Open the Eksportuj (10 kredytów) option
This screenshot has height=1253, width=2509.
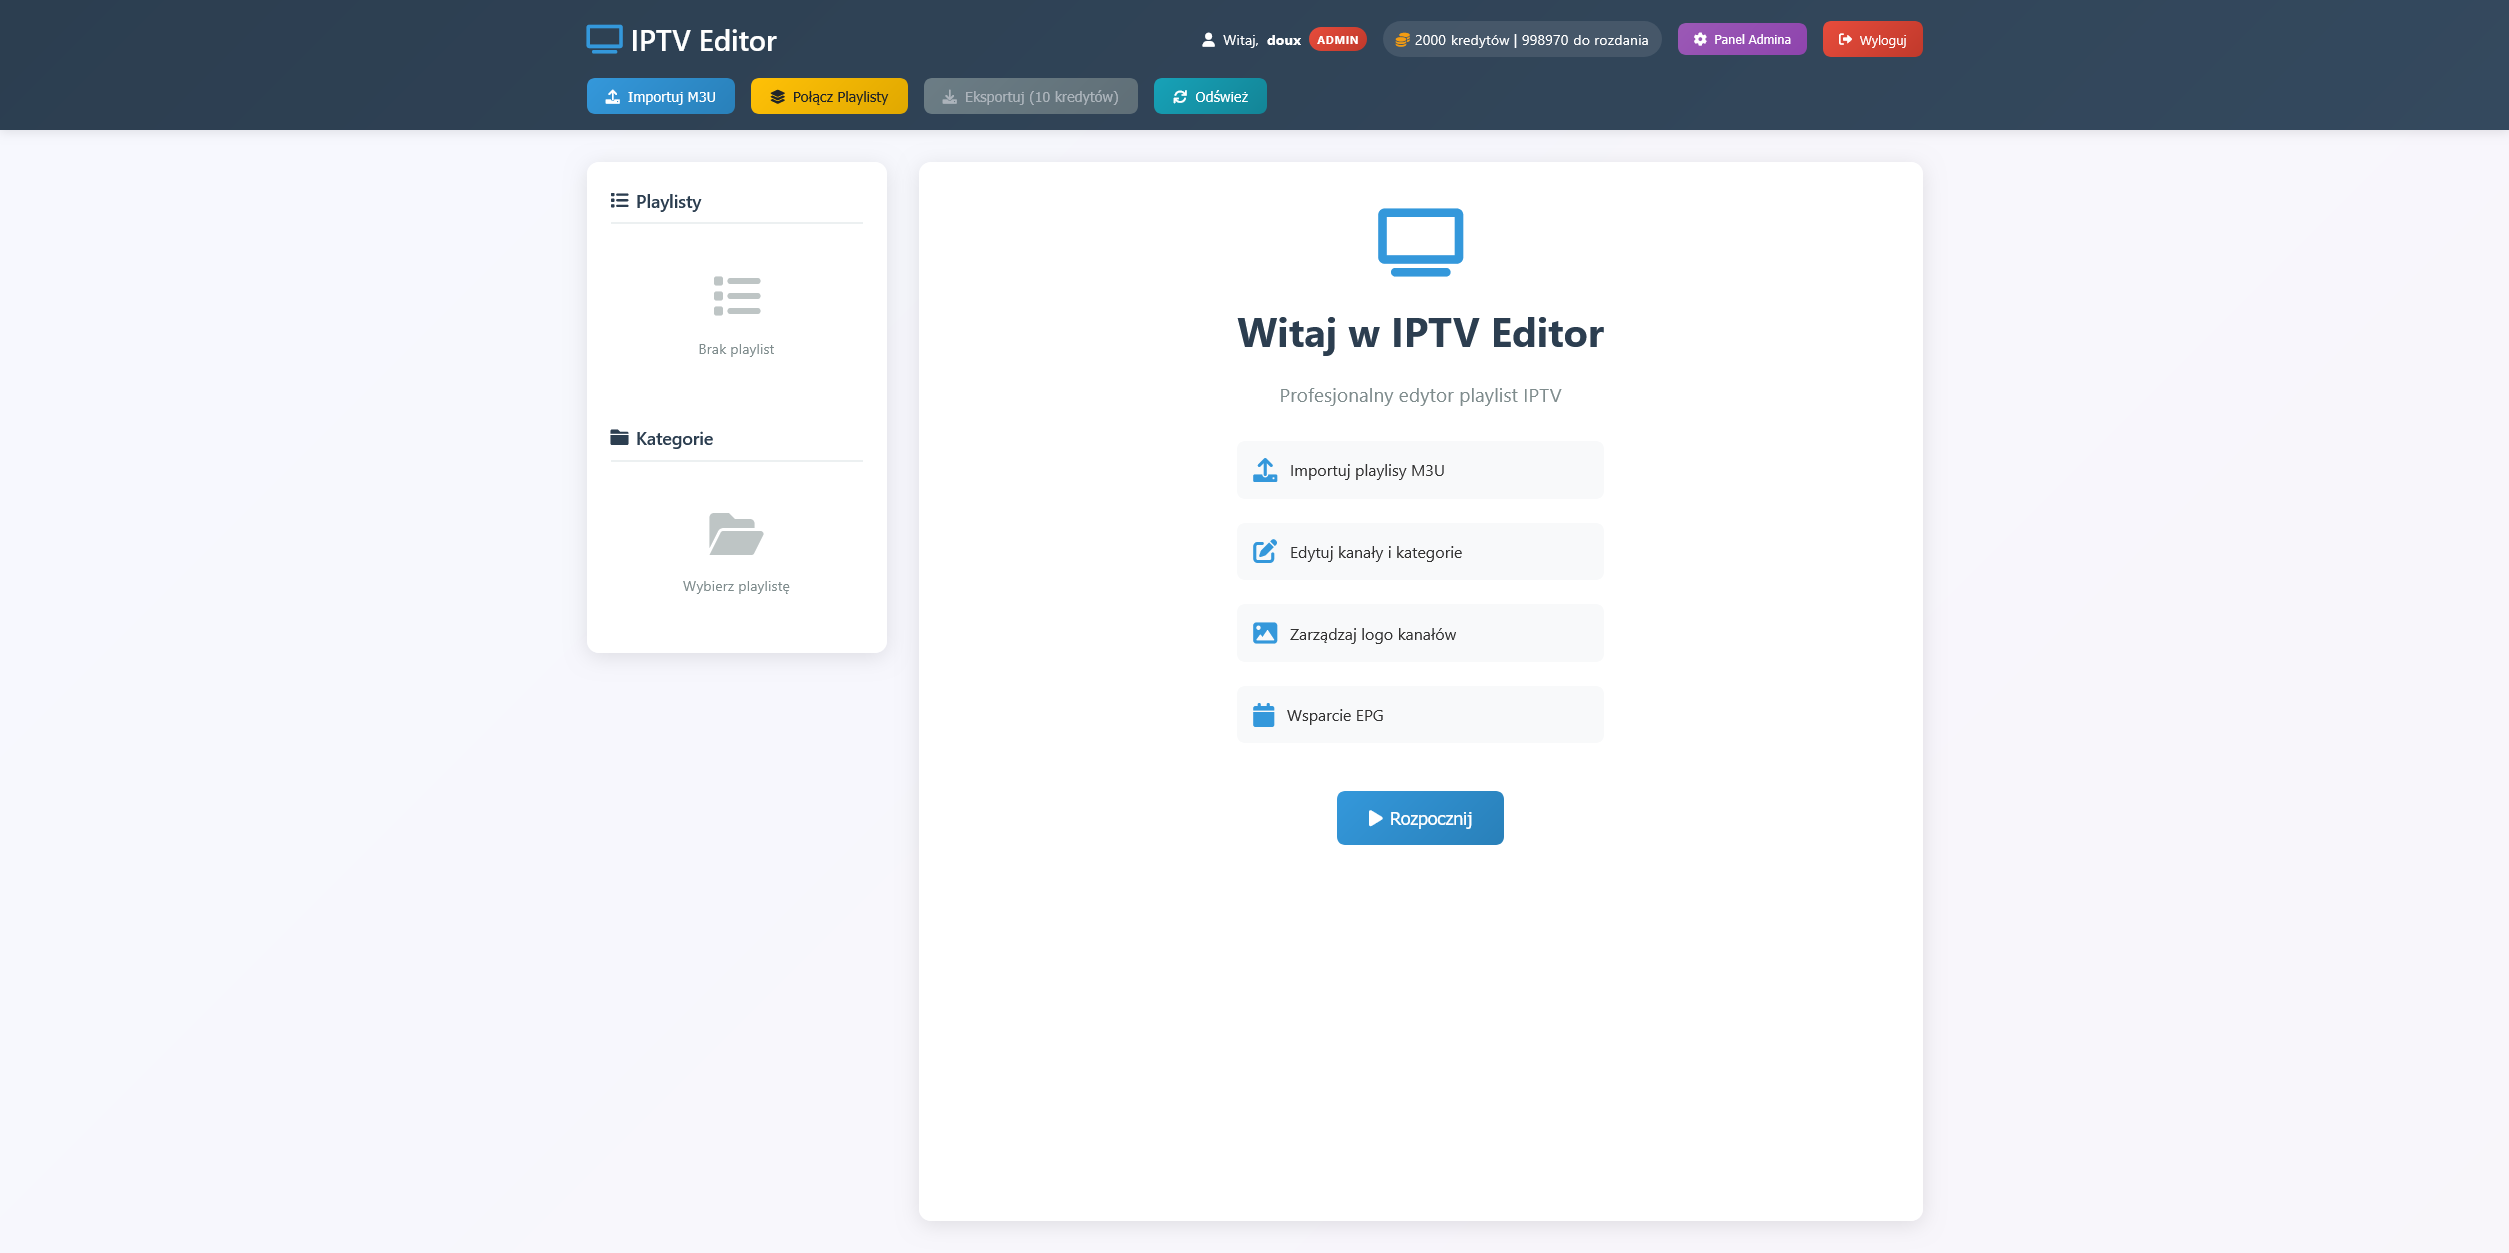(x=1029, y=96)
